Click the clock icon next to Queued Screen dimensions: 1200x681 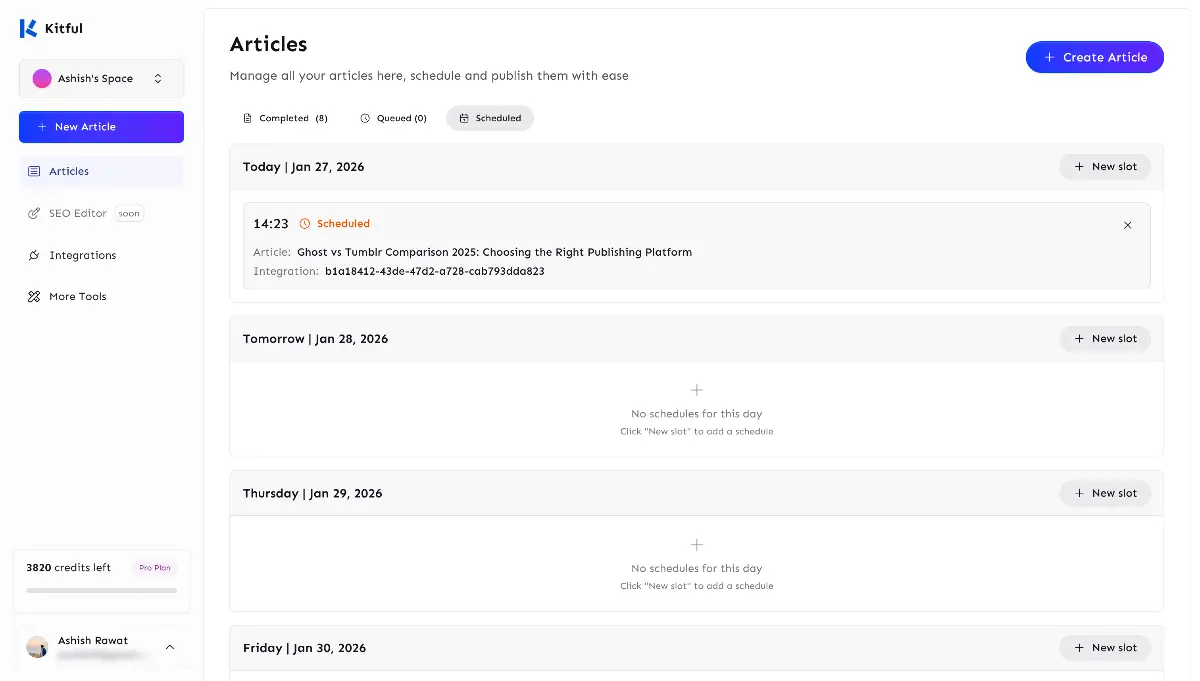click(x=366, y=117)
